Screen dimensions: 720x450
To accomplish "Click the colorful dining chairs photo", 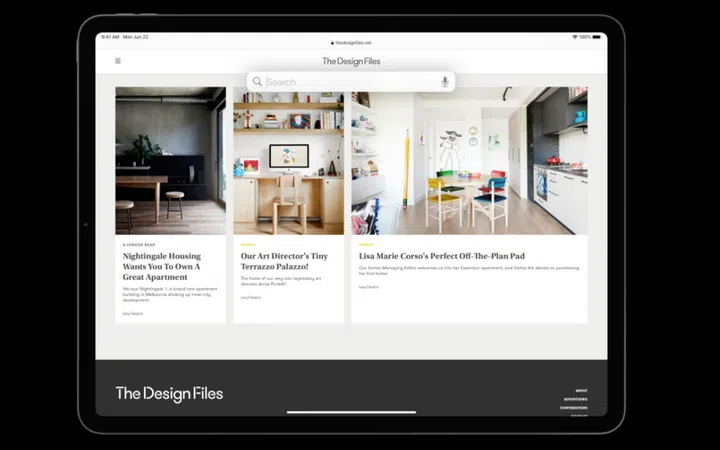I will pos(469,160).
